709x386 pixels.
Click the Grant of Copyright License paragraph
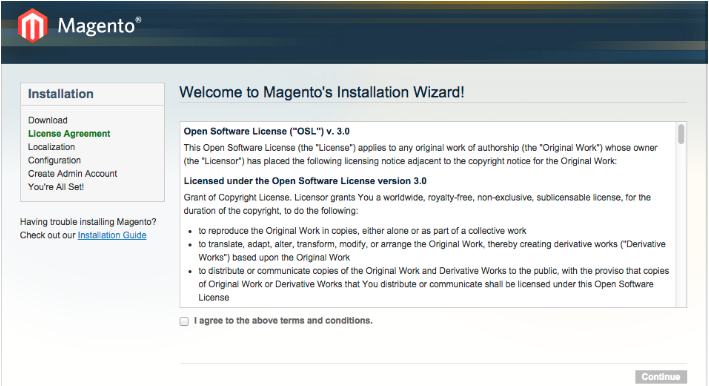[x=417, y=204]
